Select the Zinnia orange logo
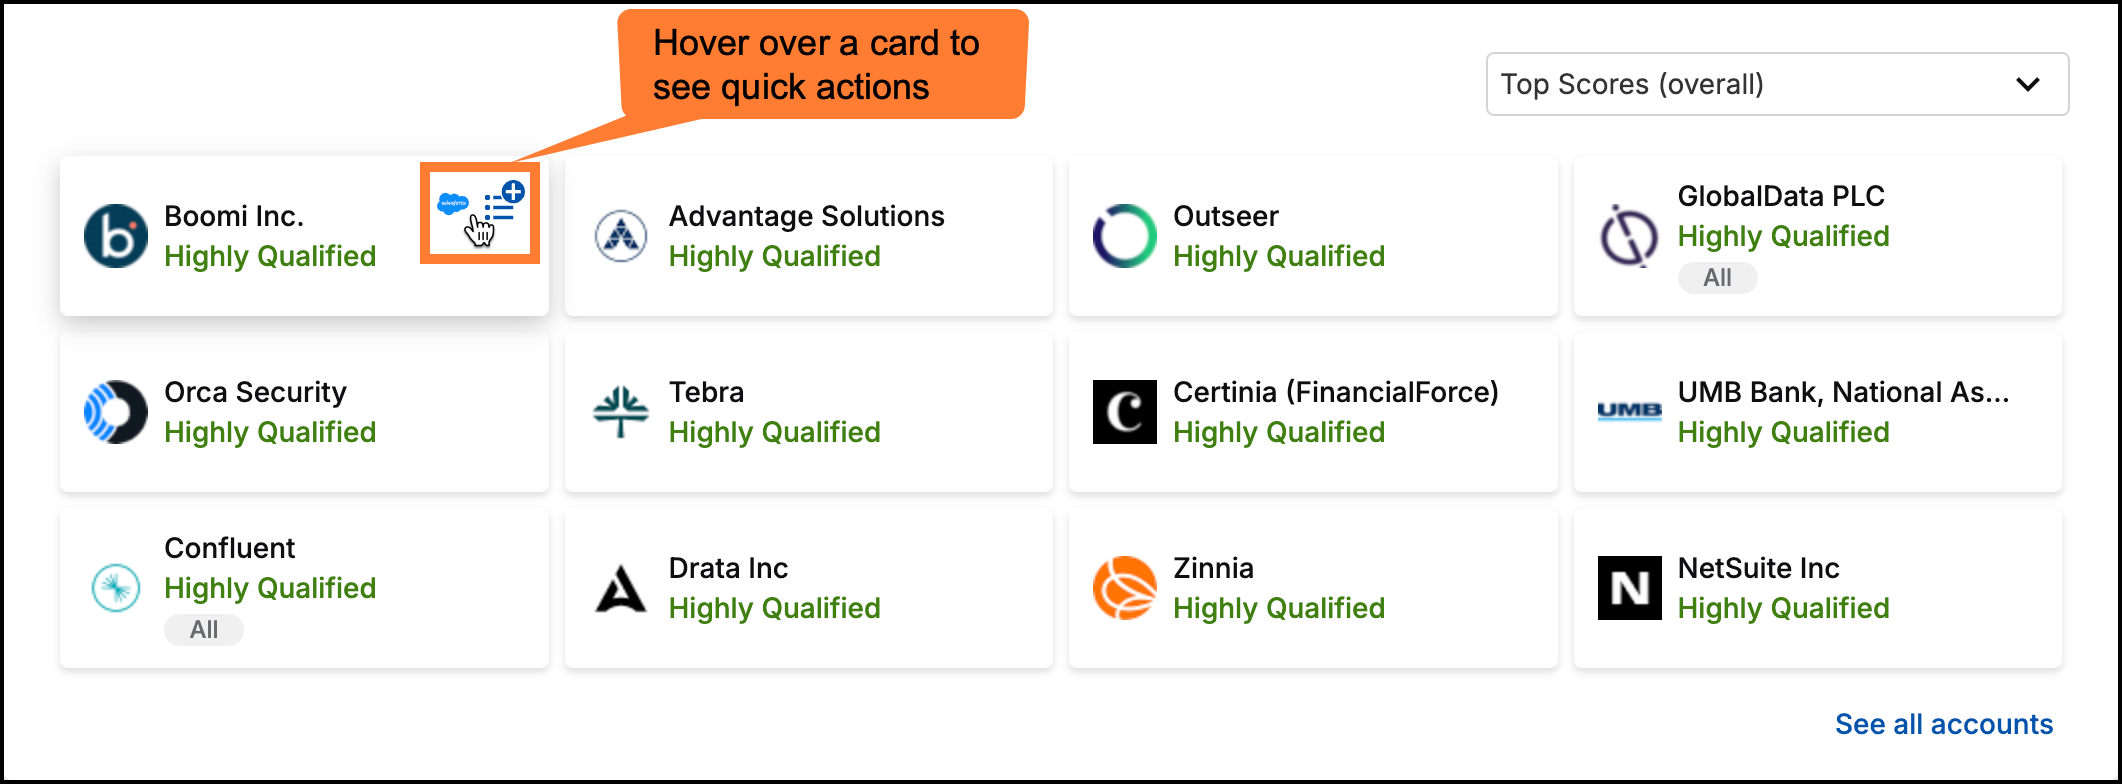This screenshot has height=784, width=2122. pos(1125,588)
